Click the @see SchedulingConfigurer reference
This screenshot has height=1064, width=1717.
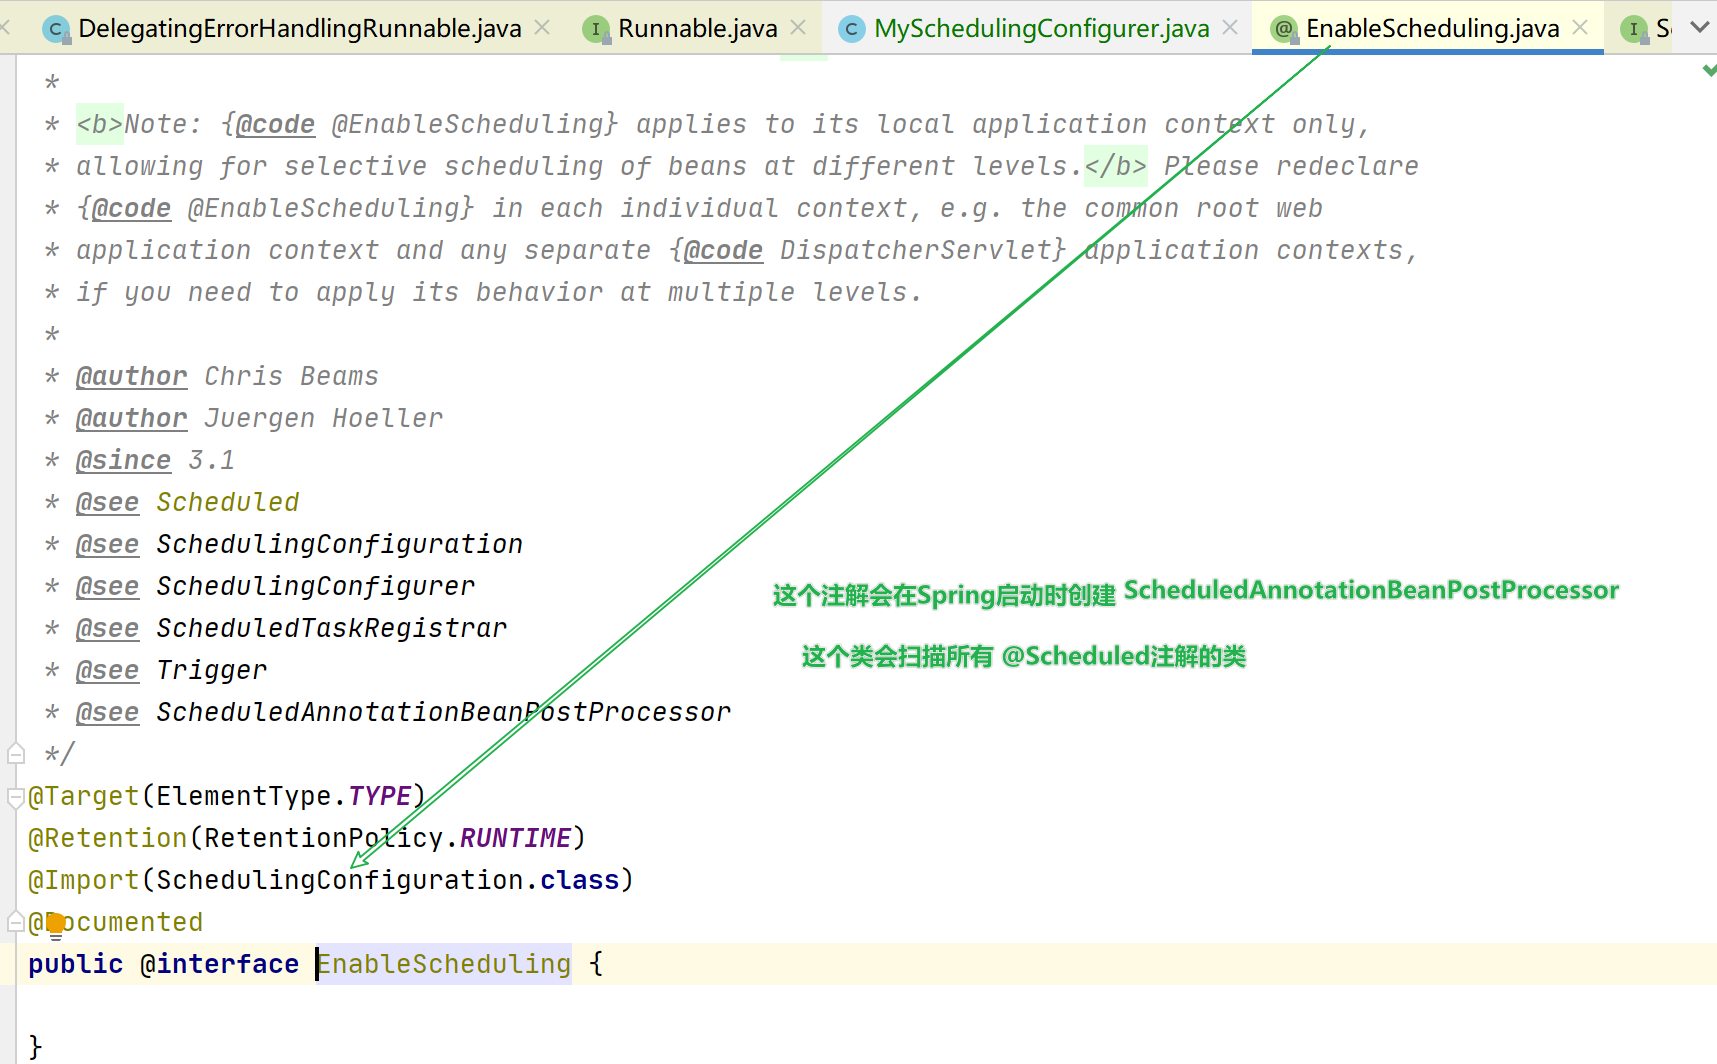tap(314, 585)
